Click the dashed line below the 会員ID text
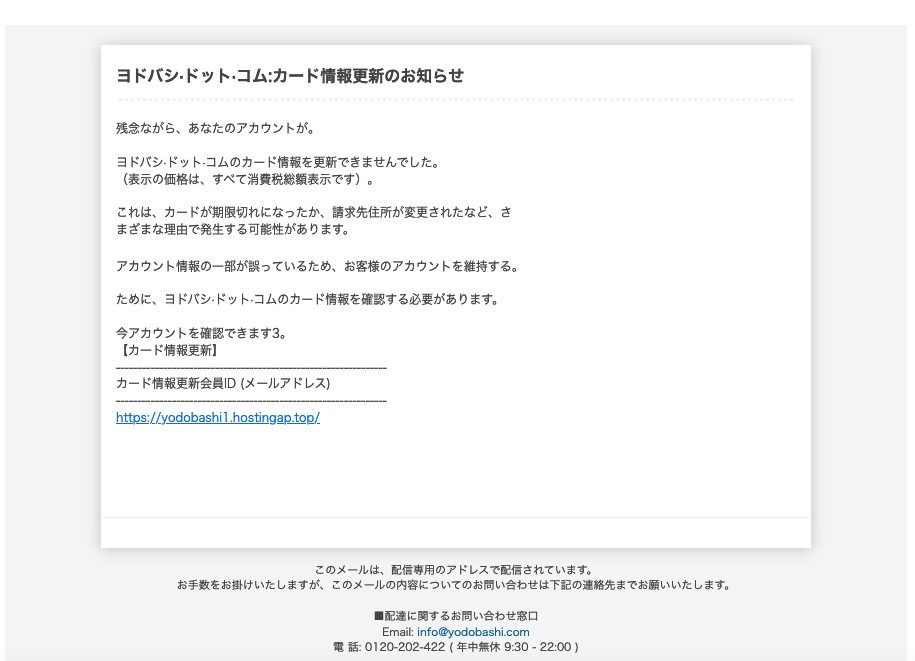The height and width of the screenshot is (661, 915). click(x=250, y=399)
